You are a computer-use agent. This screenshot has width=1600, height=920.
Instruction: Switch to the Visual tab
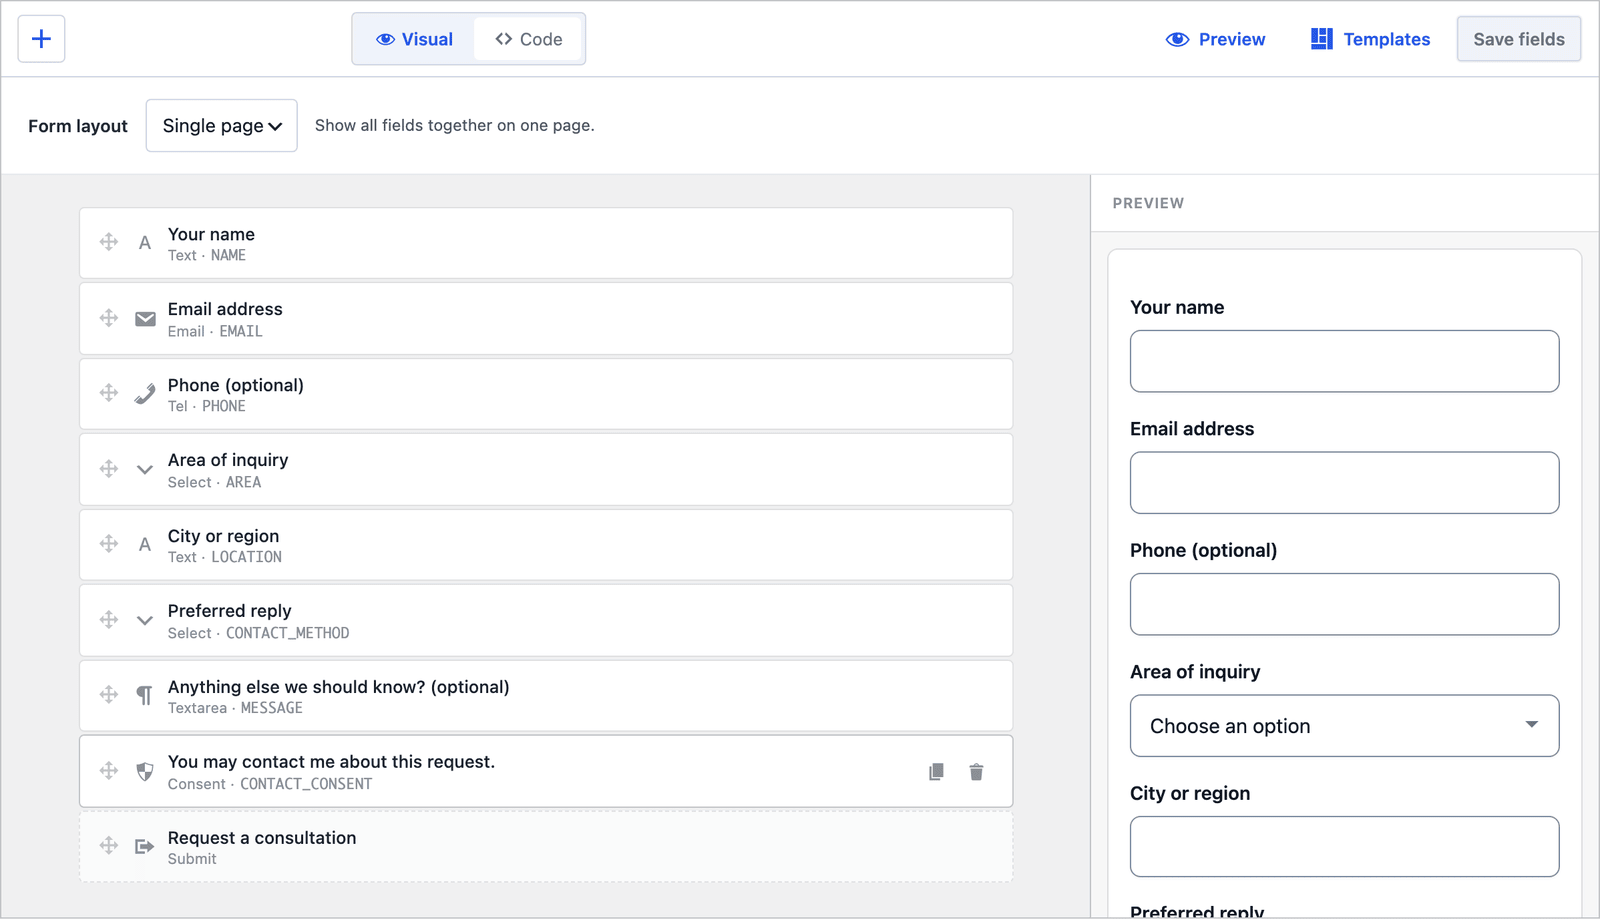414,39
